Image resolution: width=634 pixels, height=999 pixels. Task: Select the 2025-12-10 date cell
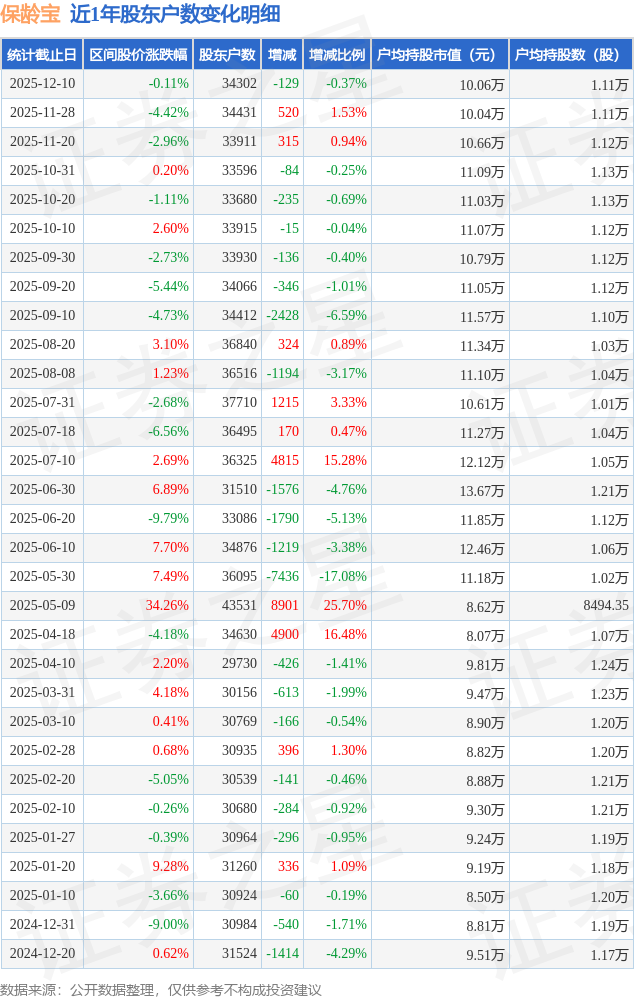point(42,84)
